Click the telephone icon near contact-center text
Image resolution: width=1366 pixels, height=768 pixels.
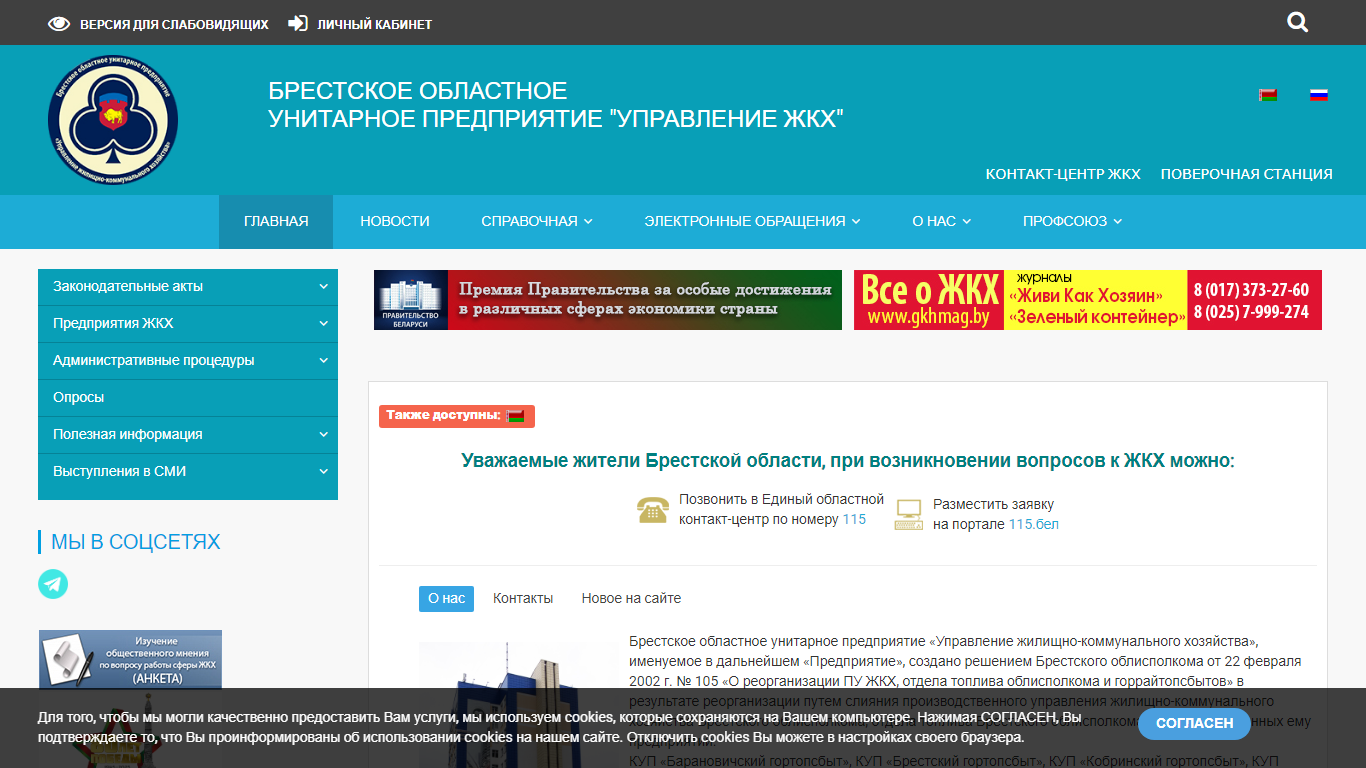click(x=652, y=510)
